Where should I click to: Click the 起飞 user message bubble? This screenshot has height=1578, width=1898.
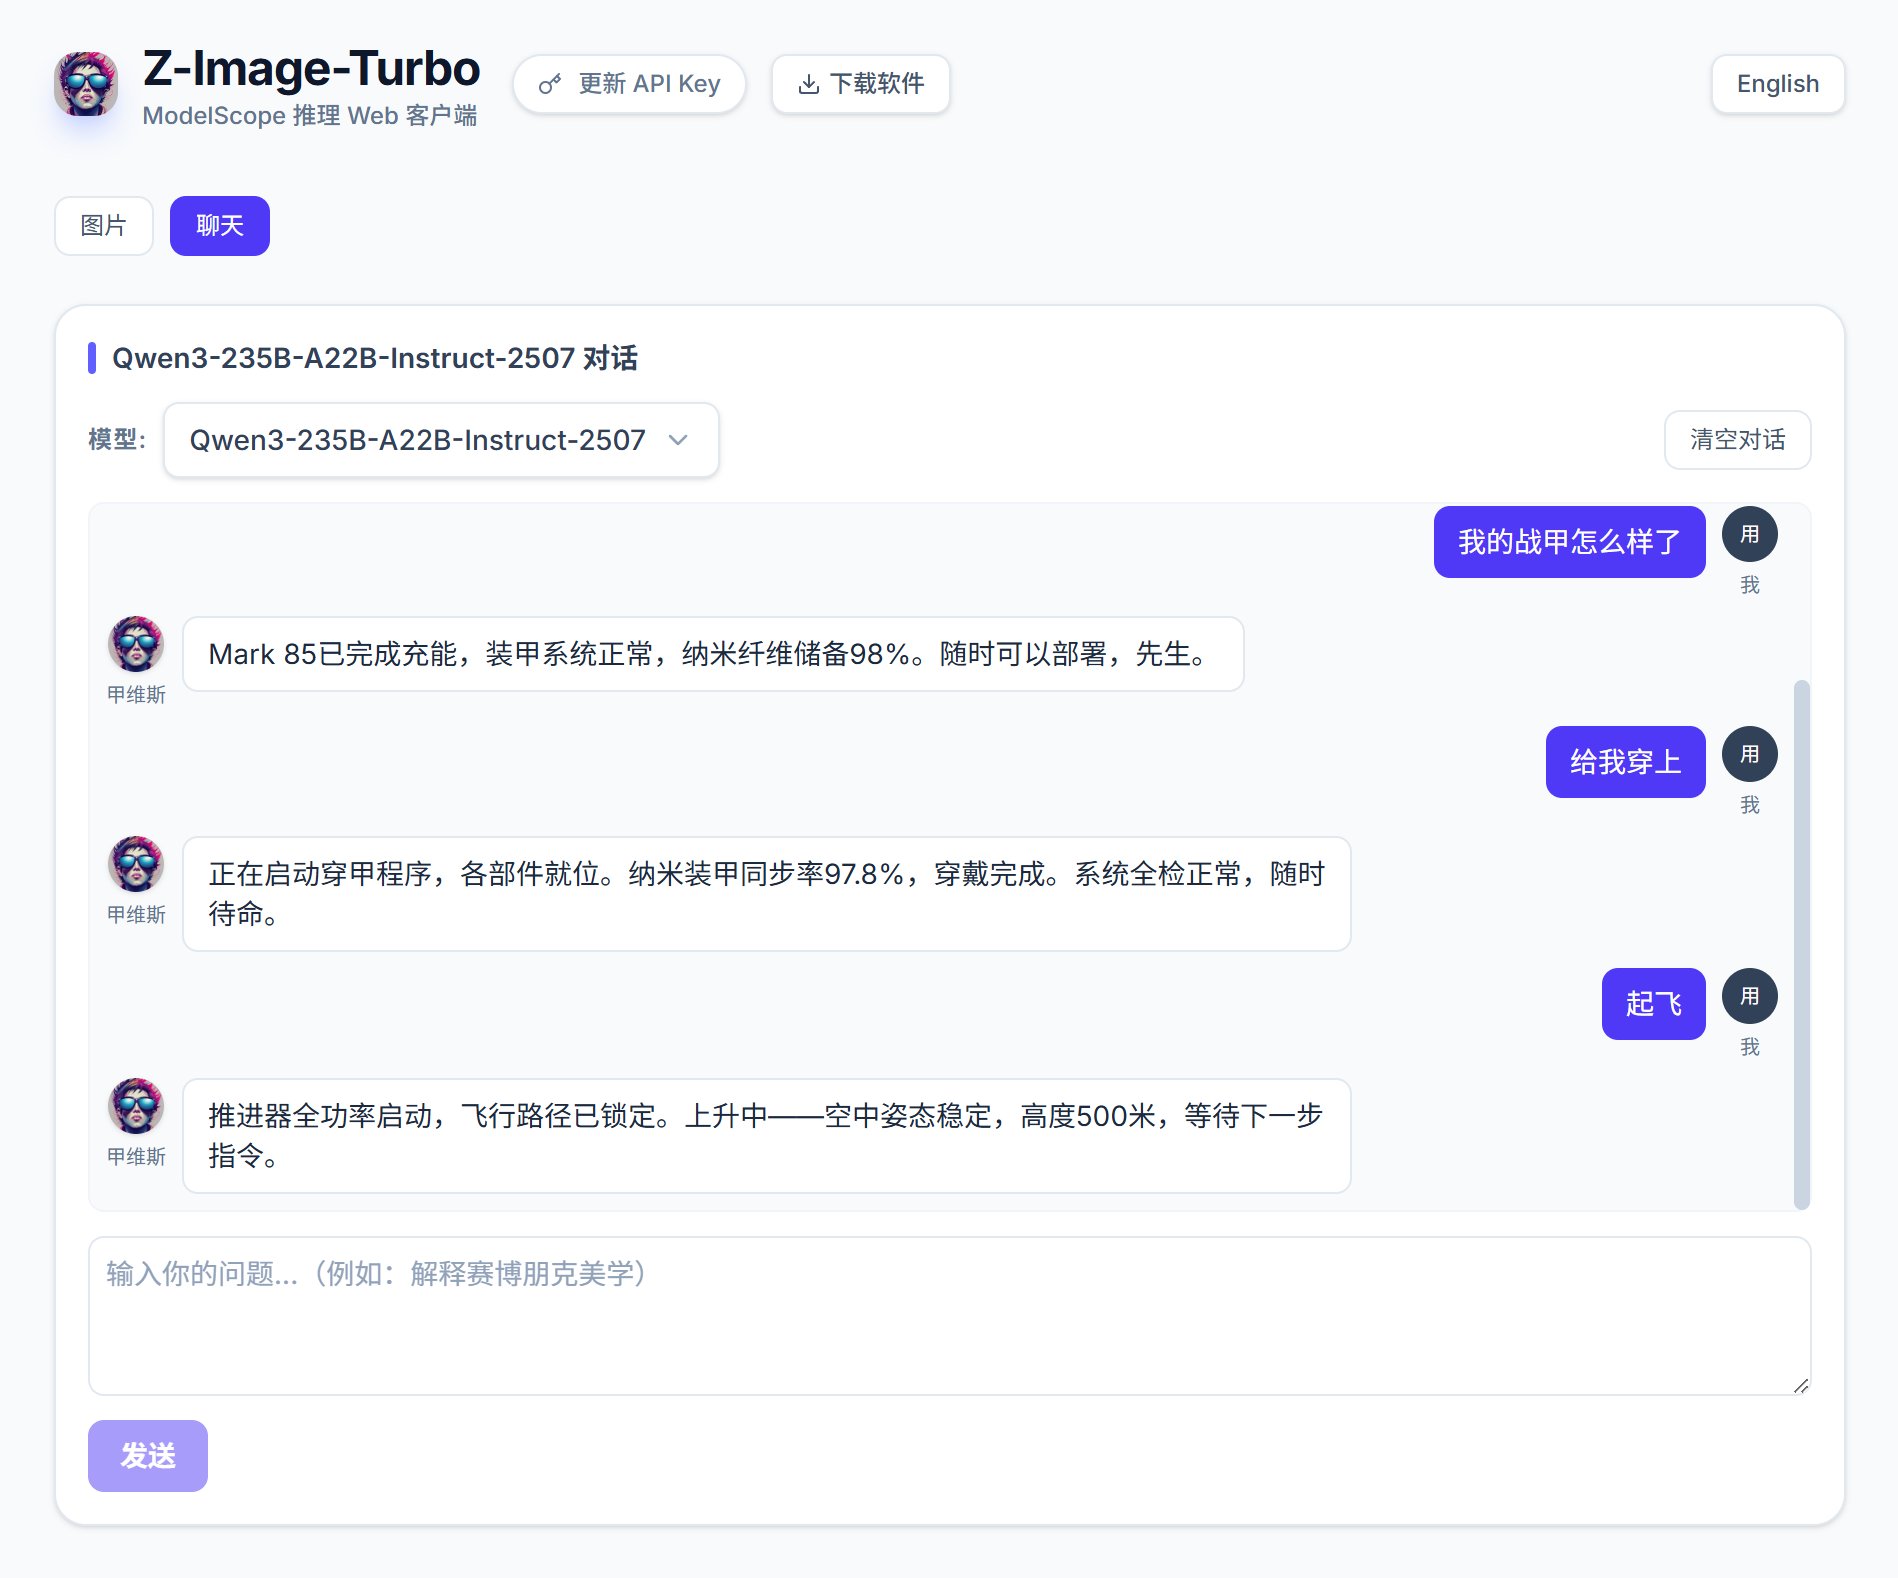tap(1653, 1004)
